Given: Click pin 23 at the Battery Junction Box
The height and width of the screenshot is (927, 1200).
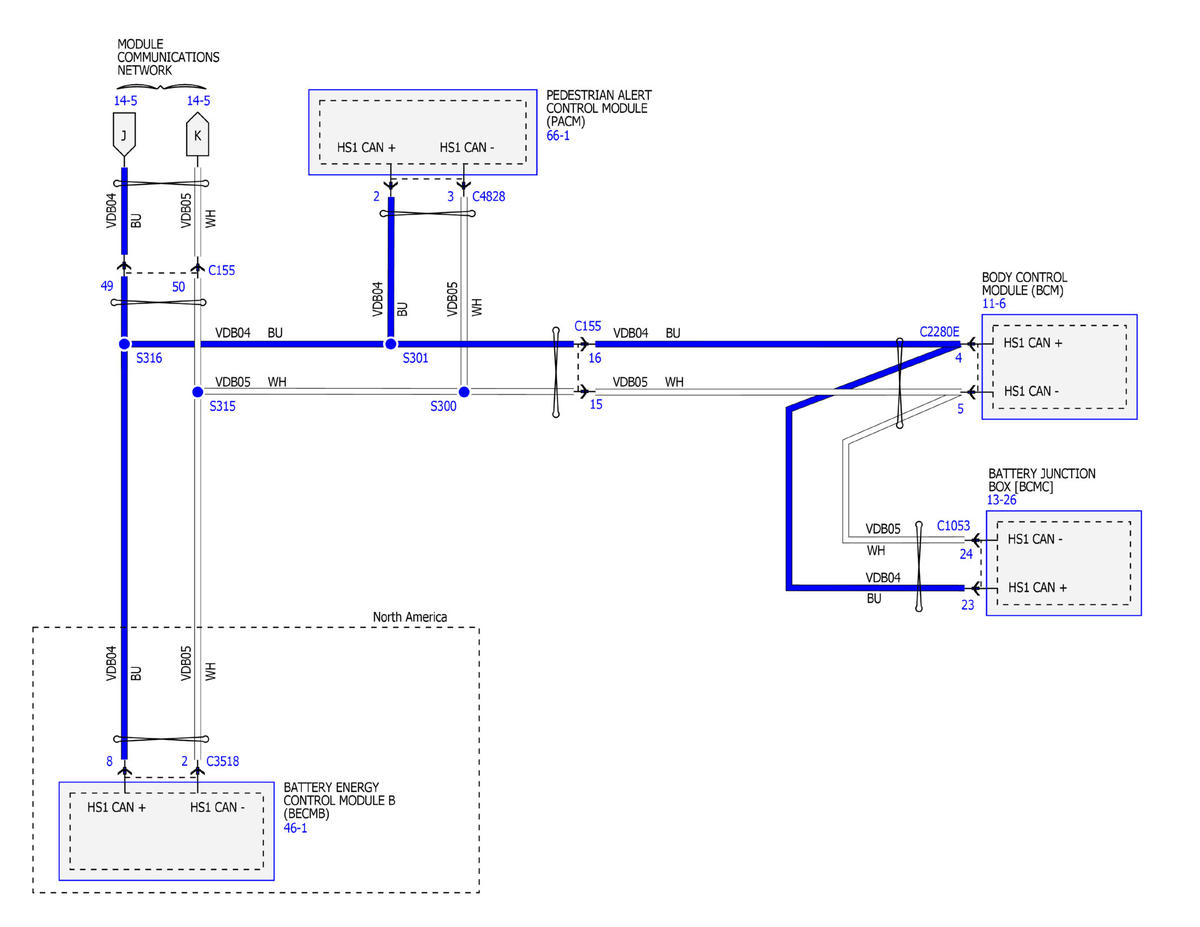Looking at the screenshot, I should (967, 605).
